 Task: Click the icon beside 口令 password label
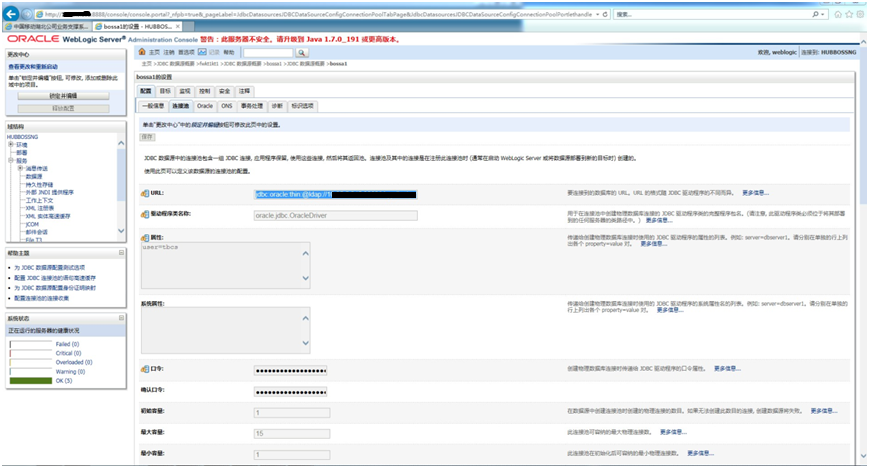[x=145, y=369]
